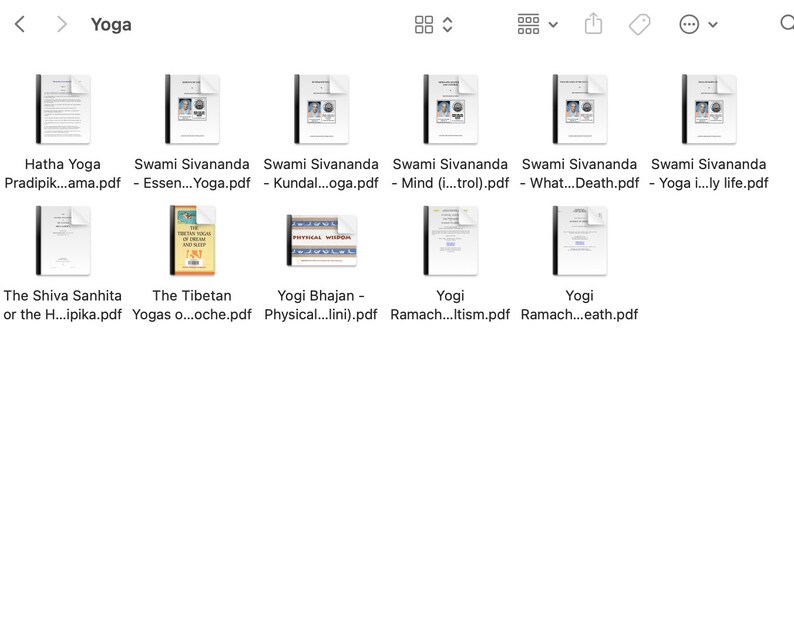Select Yogi Ramach...ltism.pdf file icon

point(451,241)
